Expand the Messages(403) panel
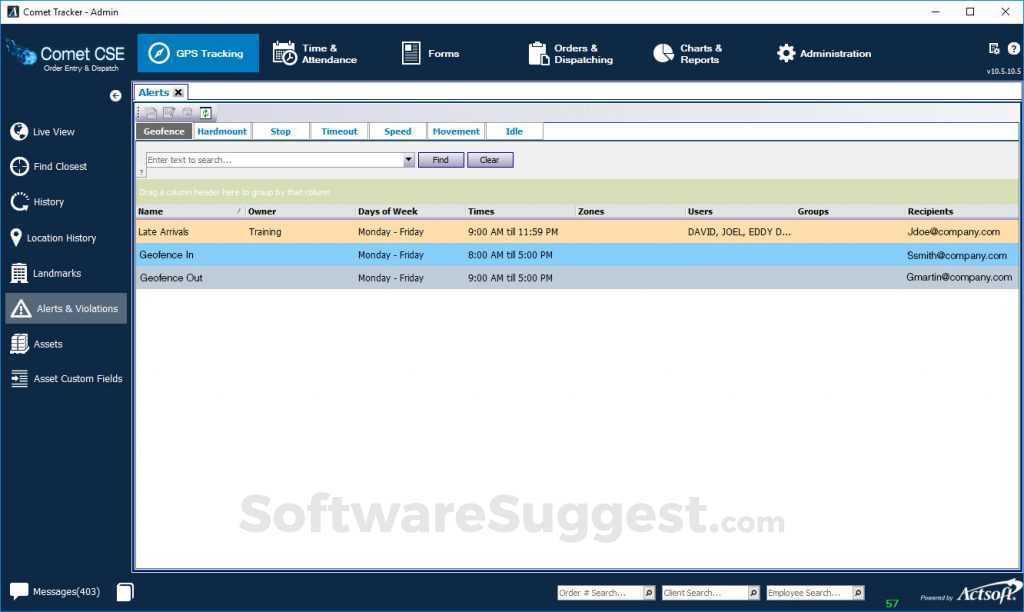 tap(64, 591)
